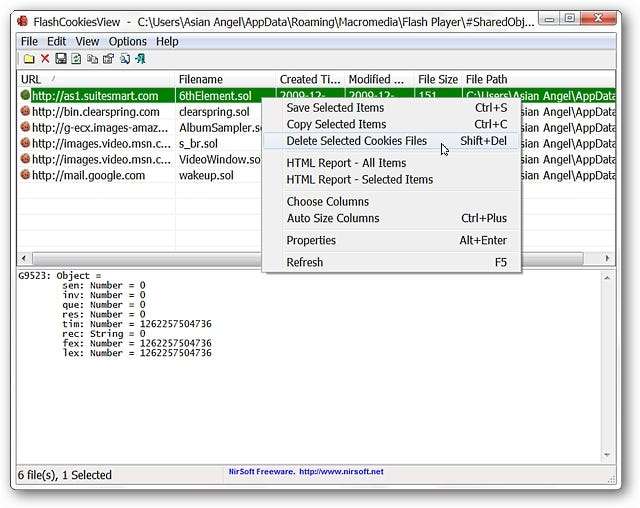Click the properties icon in toolbar
The width and height of the screenshot is (640, 508).
(x=108, y=59)
